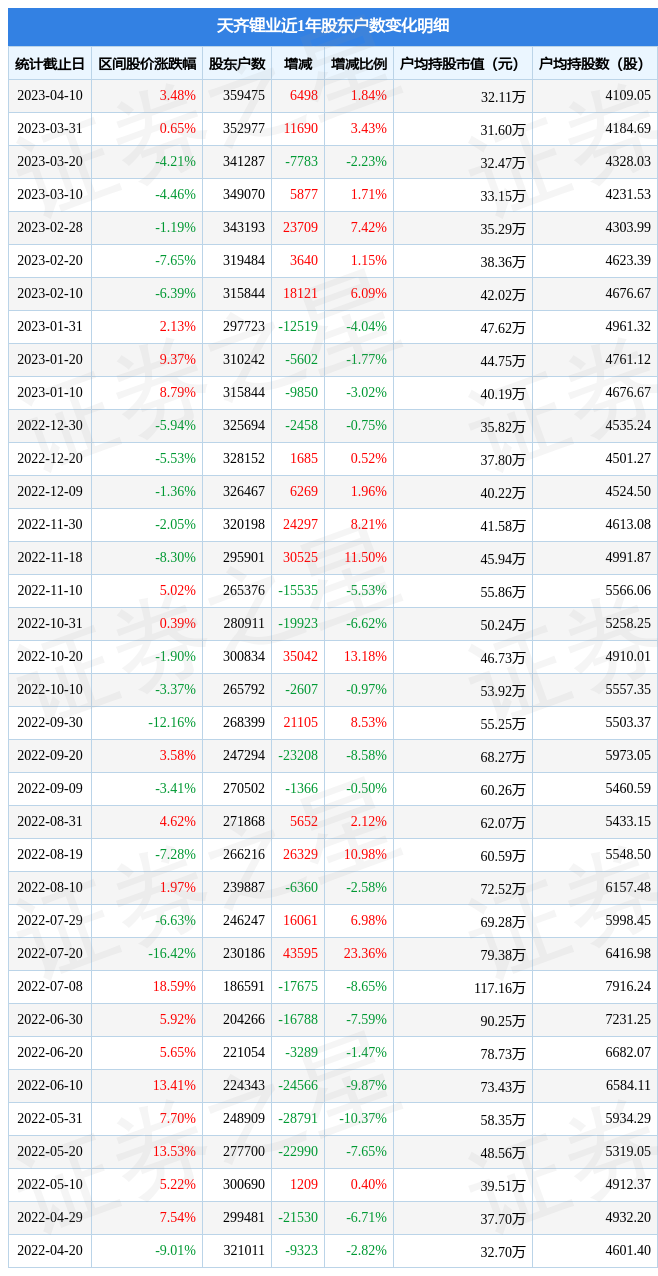Select the 23.36% increase ratio cell
This screenshot has height=1276, width=658.
364,954
